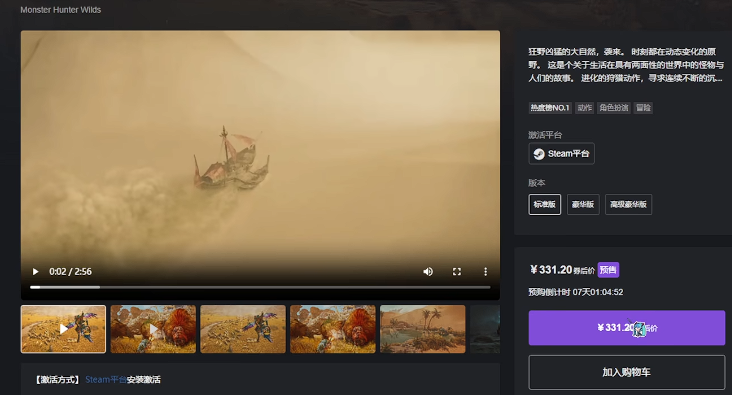Screen dimensions: 732x395
Task: Click 热度榜NO.1 tag
Action: (550, 108)
